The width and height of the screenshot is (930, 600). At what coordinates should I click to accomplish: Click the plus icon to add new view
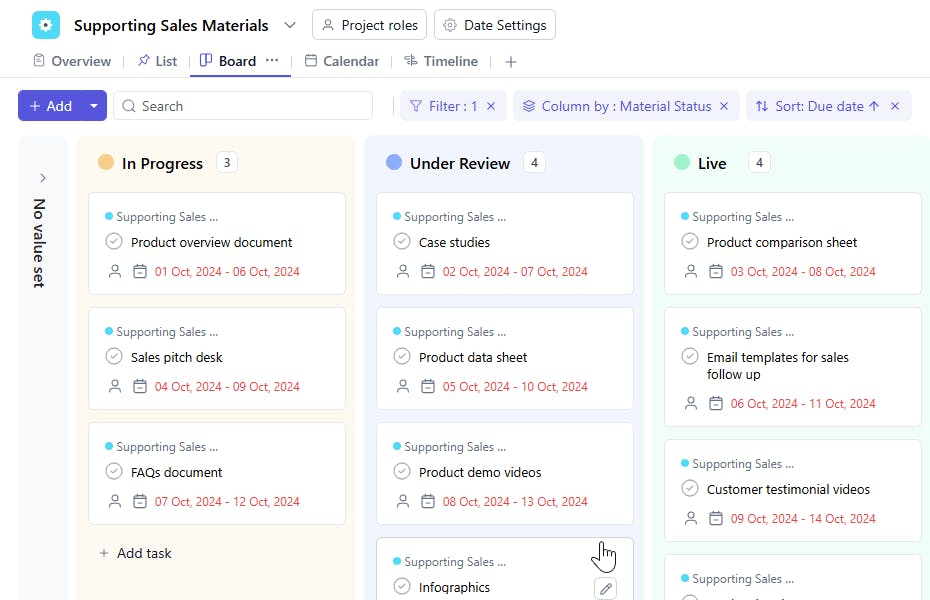[x=511, y=62]
